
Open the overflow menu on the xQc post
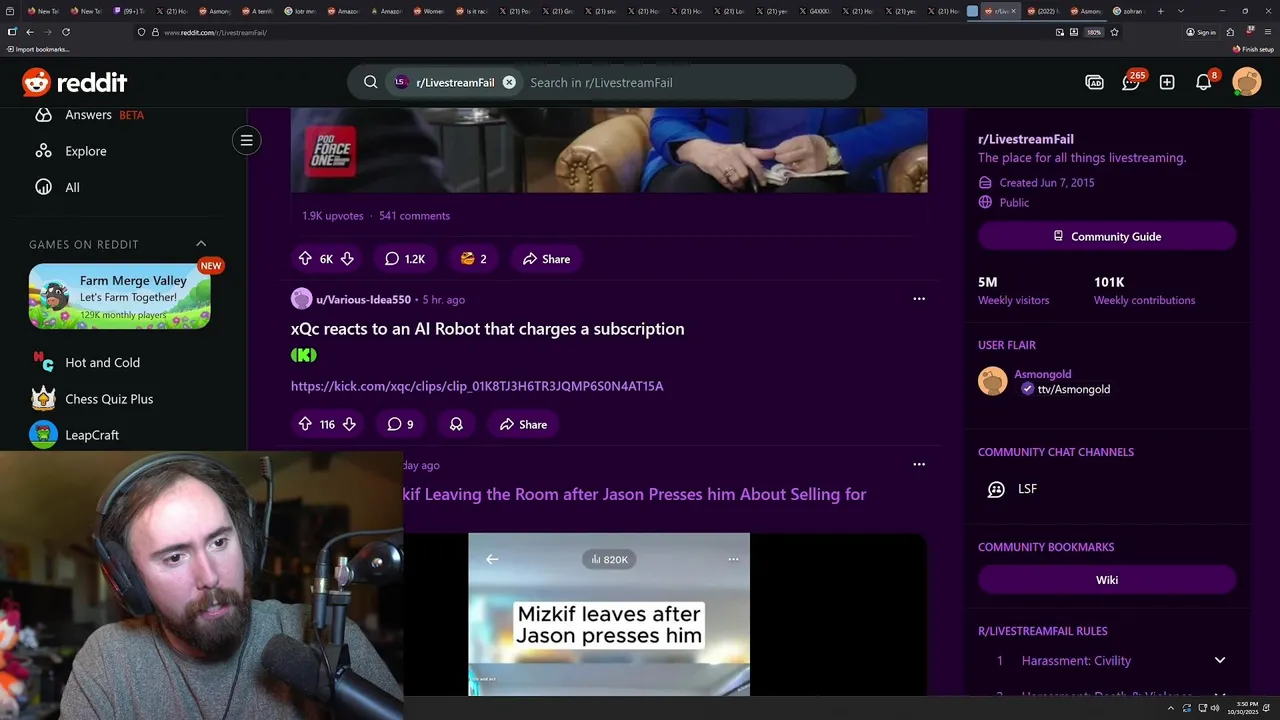919,298
